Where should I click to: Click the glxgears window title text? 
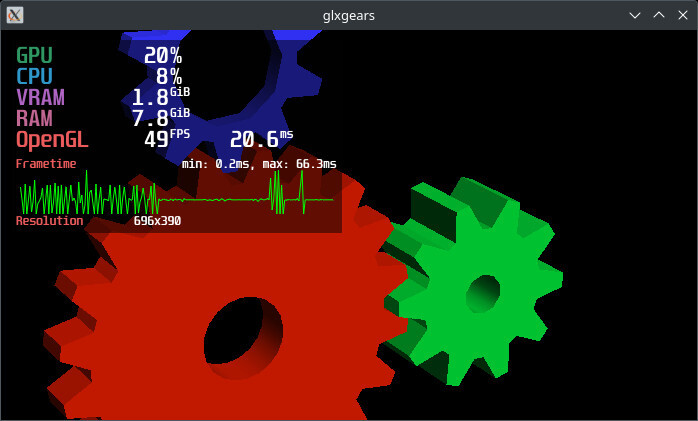click(349, 14)
